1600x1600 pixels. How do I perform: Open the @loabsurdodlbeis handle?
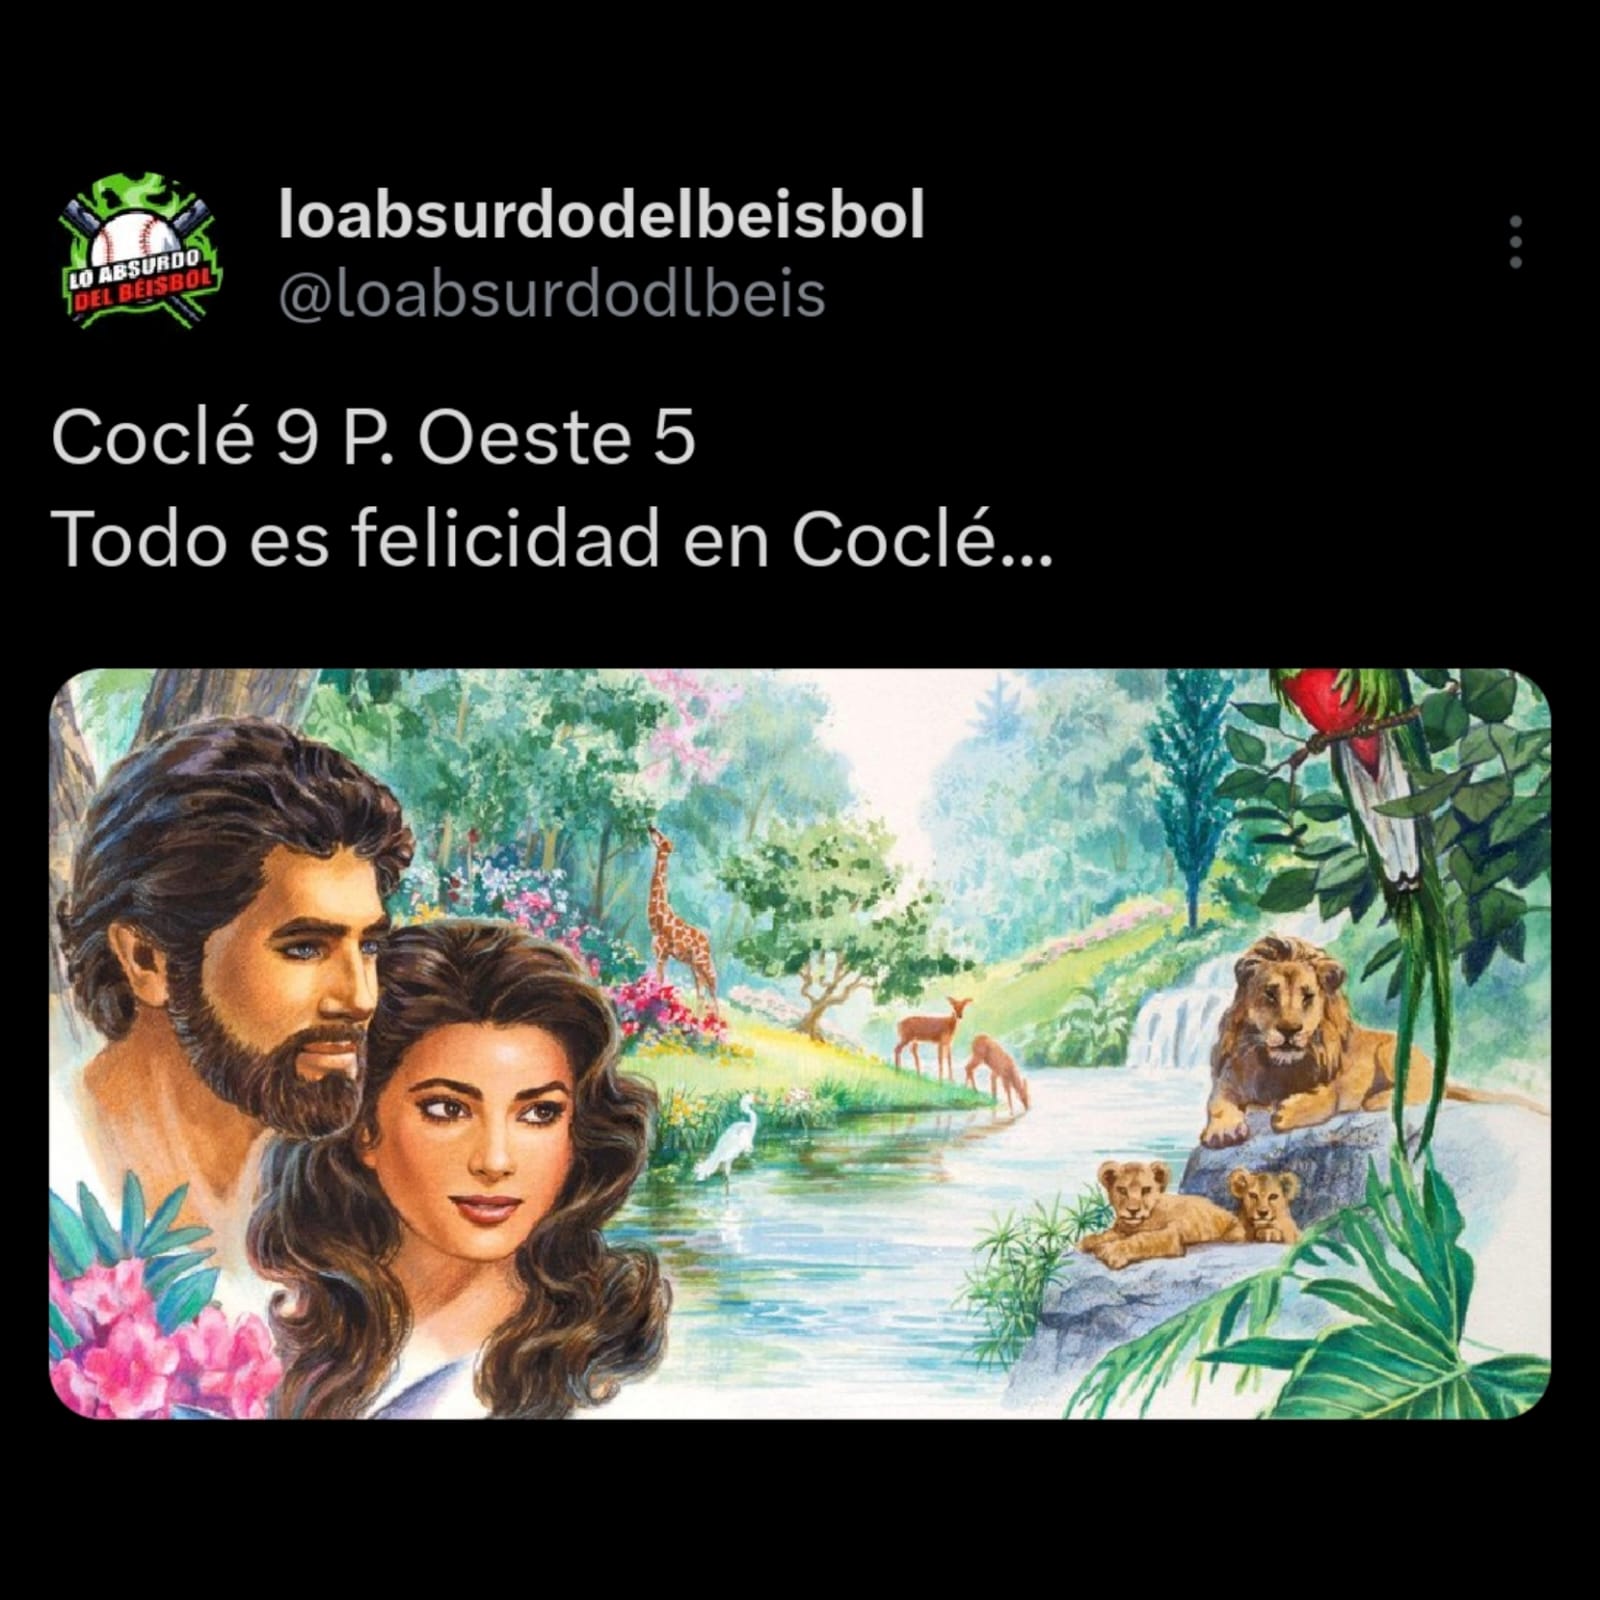click(552, 294)
